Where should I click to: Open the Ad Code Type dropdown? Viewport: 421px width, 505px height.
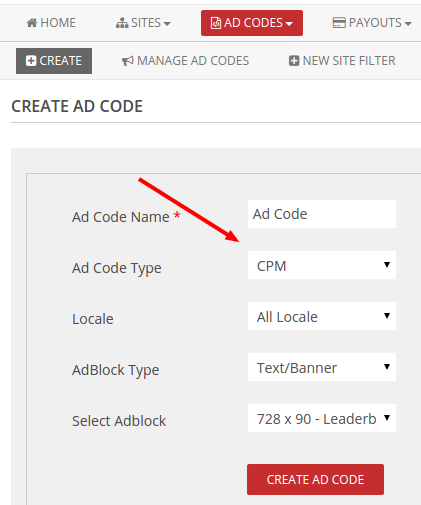pos(322,265)
